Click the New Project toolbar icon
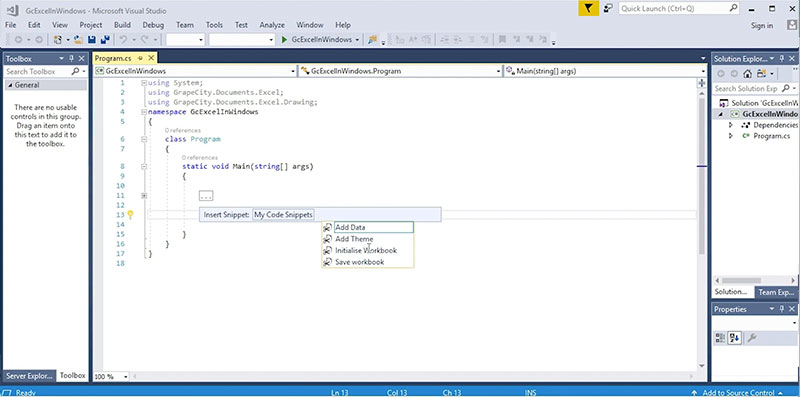This screenshot has height=397, width=800. 58,39
